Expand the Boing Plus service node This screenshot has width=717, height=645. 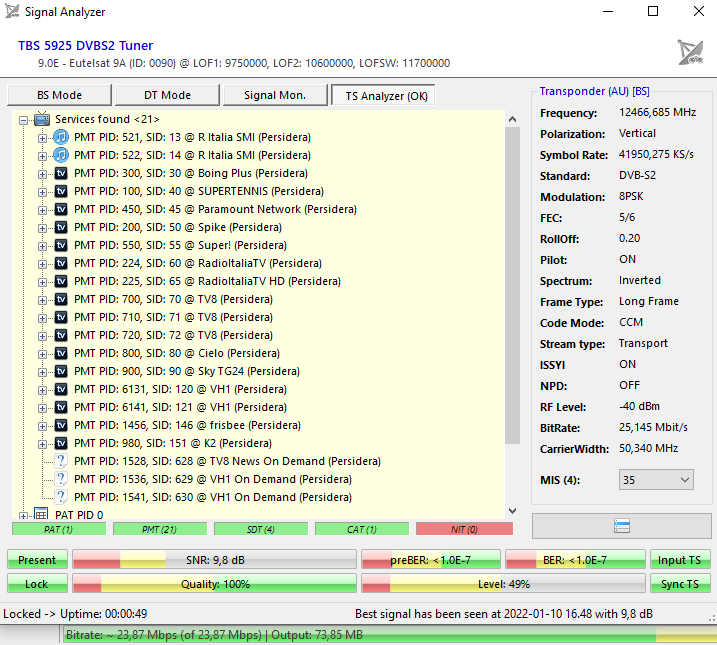pos(42,174)
